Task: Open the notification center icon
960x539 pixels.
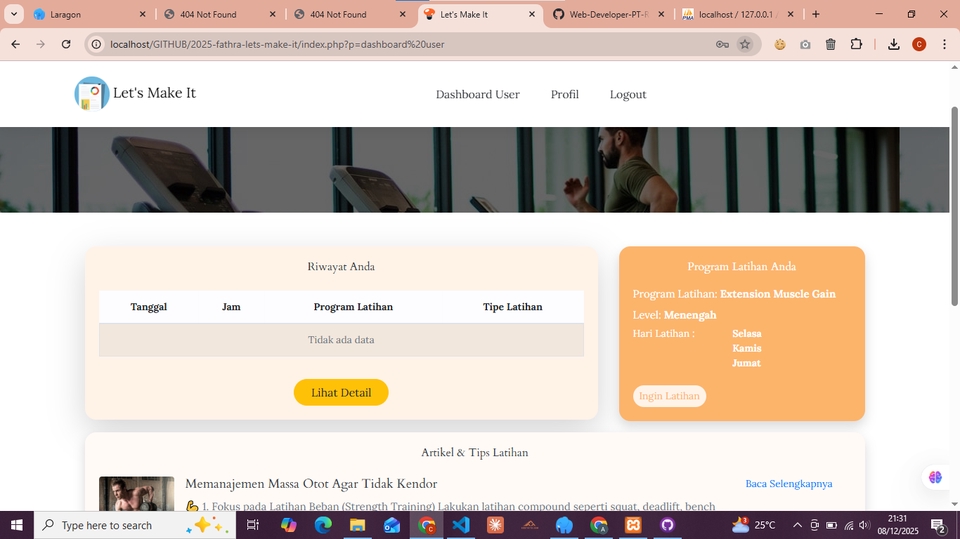Action: [x=938, y=525]
